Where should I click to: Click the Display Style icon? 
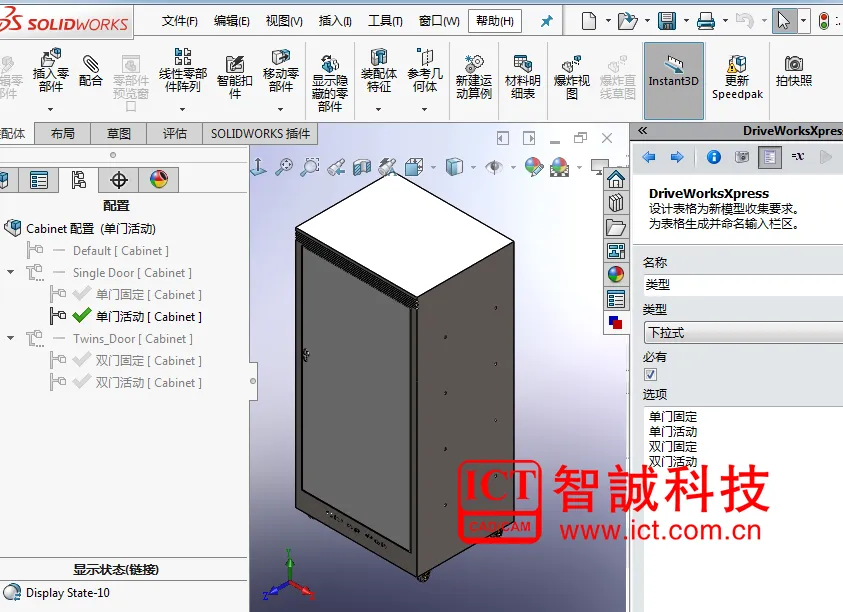point(454,167)
